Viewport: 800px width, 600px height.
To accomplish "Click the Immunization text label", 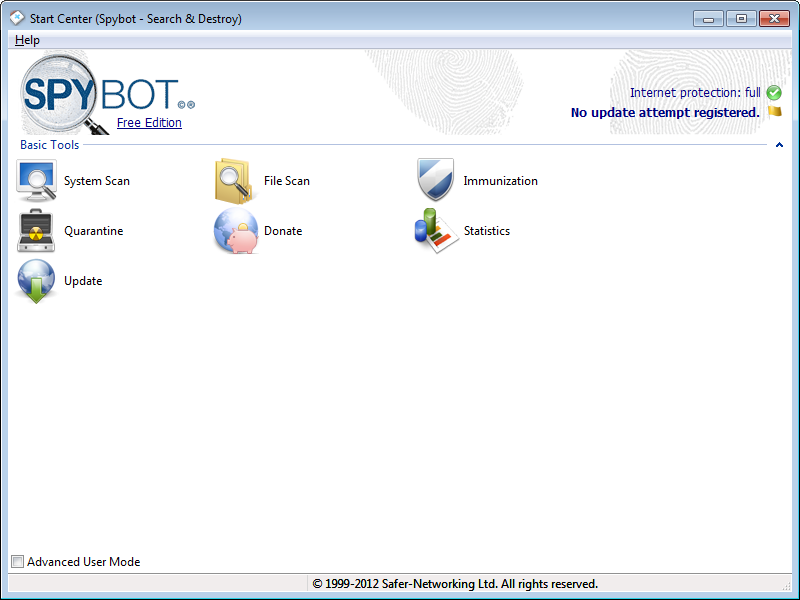I will click(x=500, y=181).
